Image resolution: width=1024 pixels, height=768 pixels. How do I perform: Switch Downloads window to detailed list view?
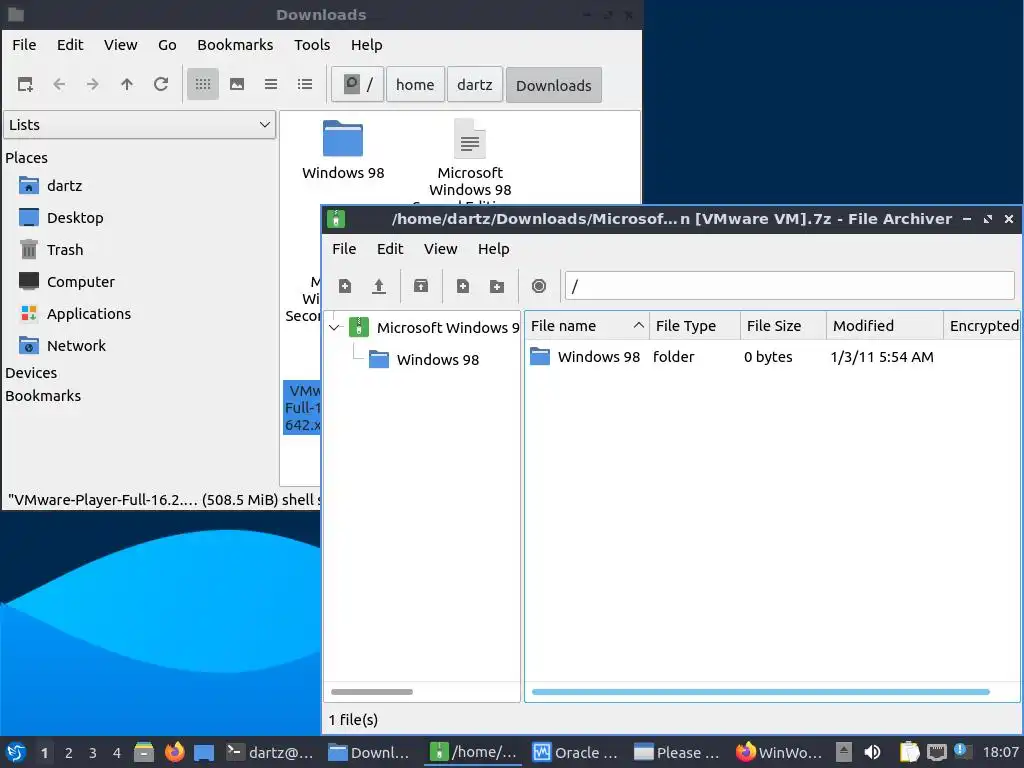pyautogui.click(x=305, y=84)
